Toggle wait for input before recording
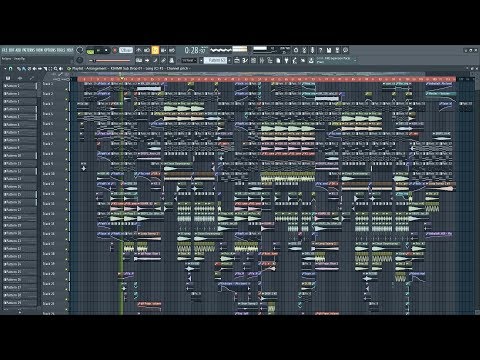Viewport: 480px width, 360px height. [x=147, y=50]
